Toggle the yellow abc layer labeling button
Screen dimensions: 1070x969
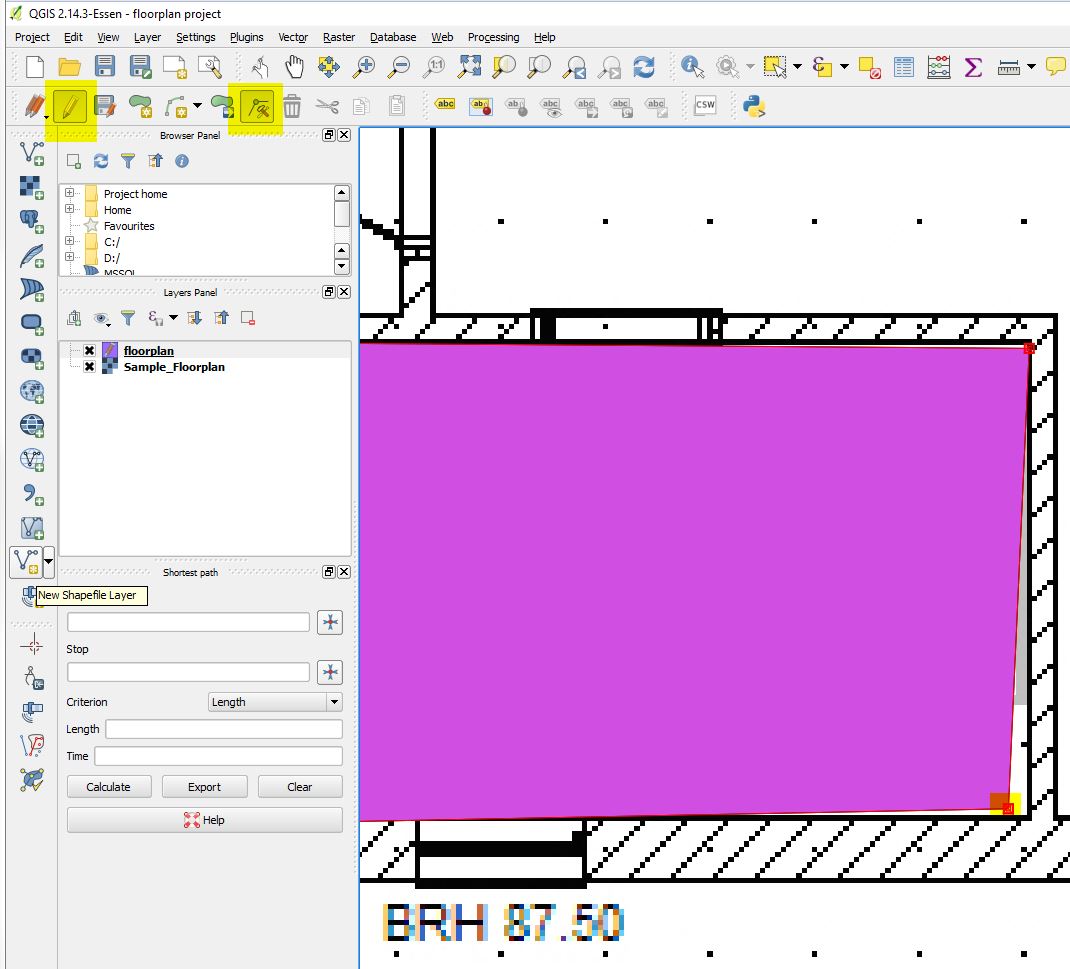pos(445,104)
